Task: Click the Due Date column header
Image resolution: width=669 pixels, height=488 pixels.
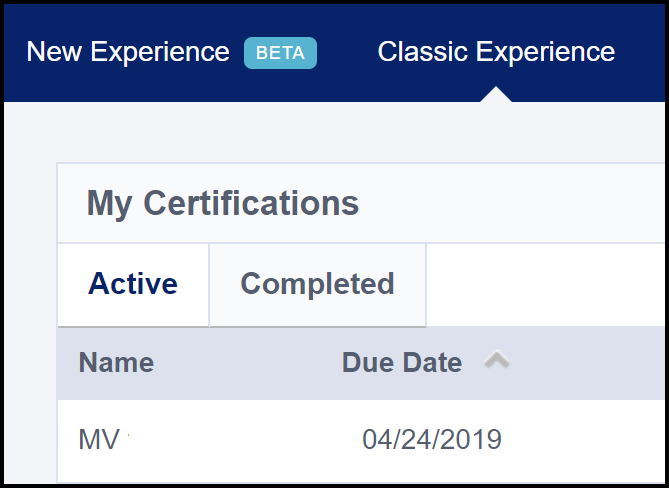Action: point(402,362)
